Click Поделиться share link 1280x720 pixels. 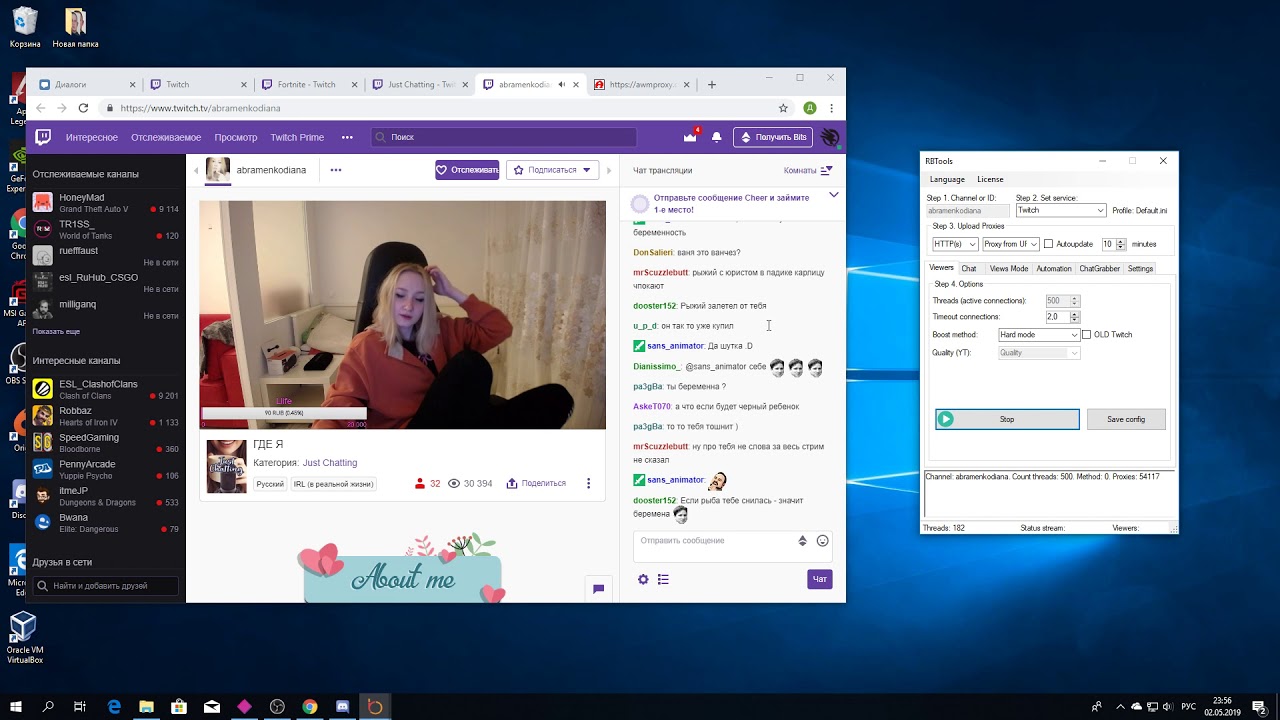point(536,483)
